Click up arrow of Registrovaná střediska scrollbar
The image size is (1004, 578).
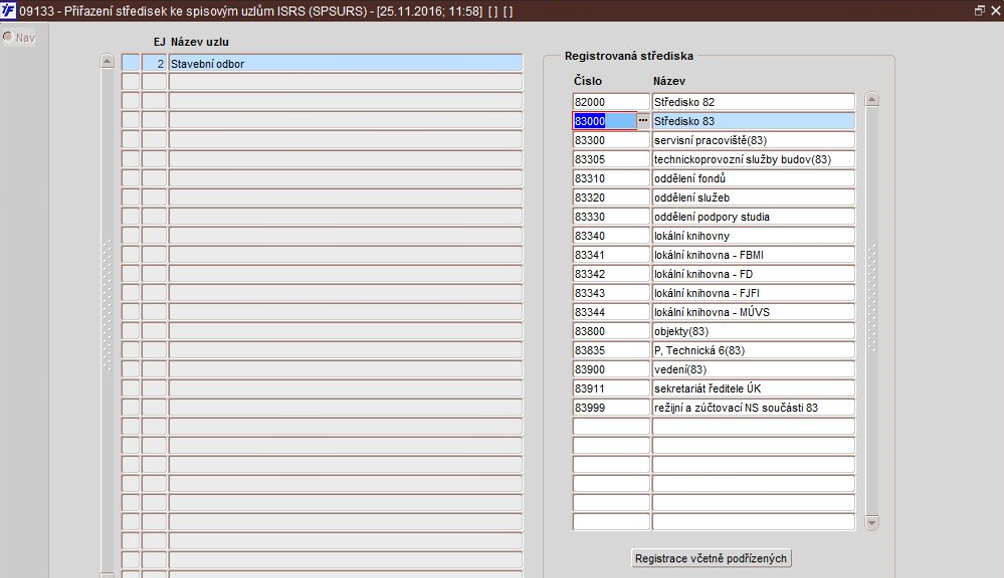pos(871,100)
